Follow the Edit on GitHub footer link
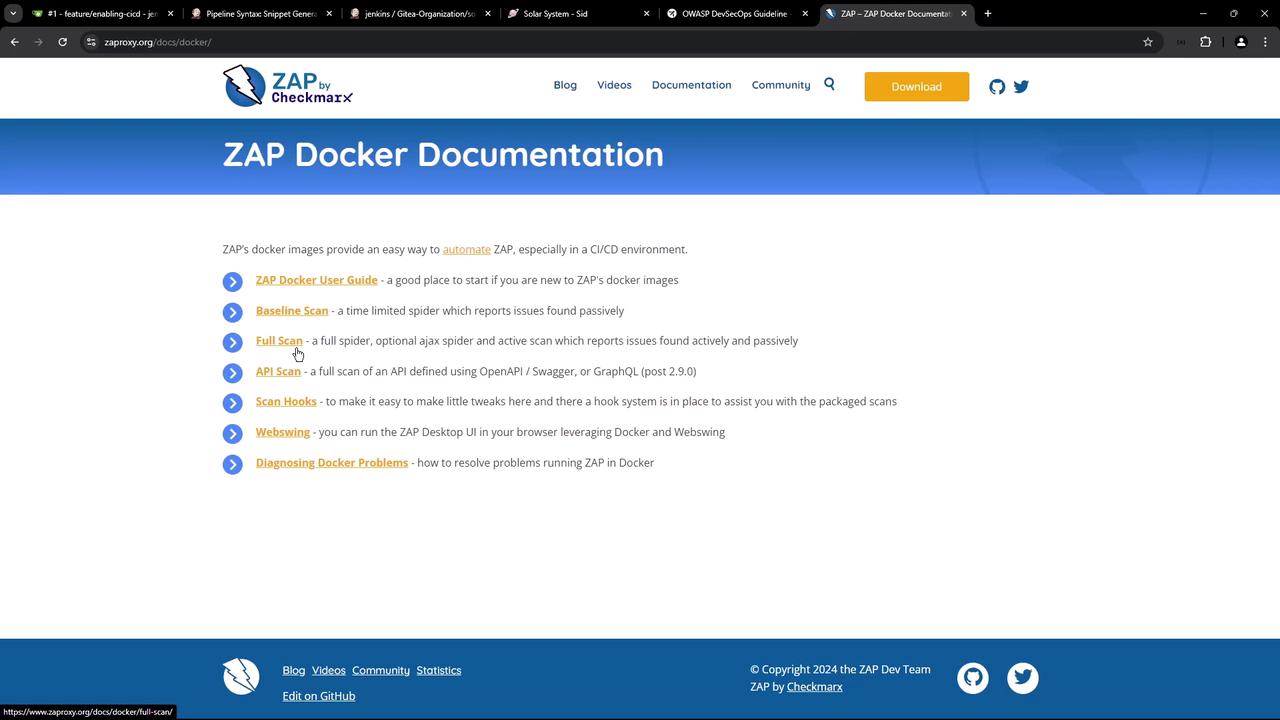This screenshot has height=720, width=1280. pyautogui.click(x=319, y=696)
